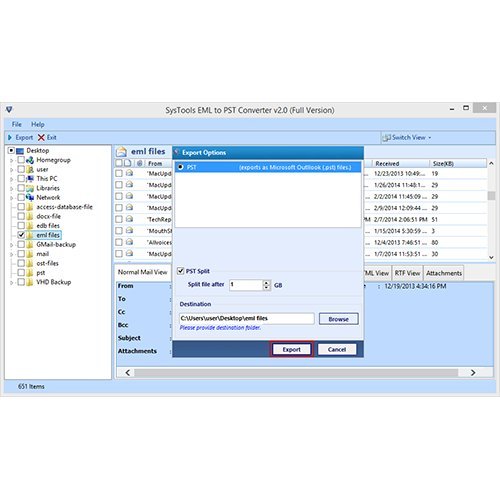Click the Desktop icon in folder tree
This screenshot has height=500, width=500.
tap(20, 151)
